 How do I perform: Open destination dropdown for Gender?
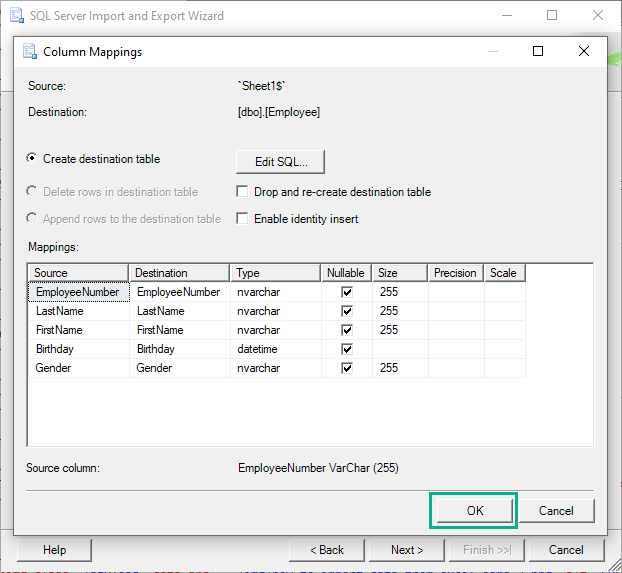(x=180, y=368)
